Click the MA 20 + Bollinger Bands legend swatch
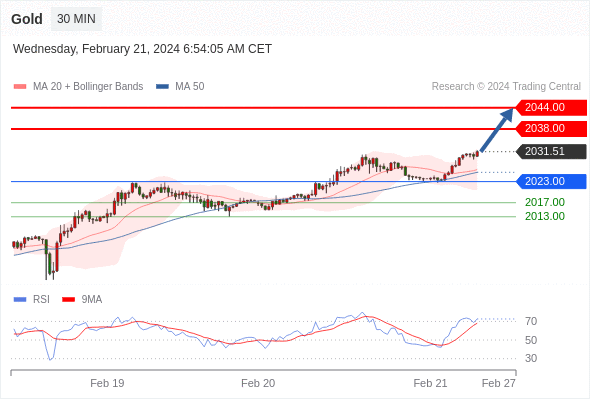This screenshot has width=590, height=400. [20, 87]
